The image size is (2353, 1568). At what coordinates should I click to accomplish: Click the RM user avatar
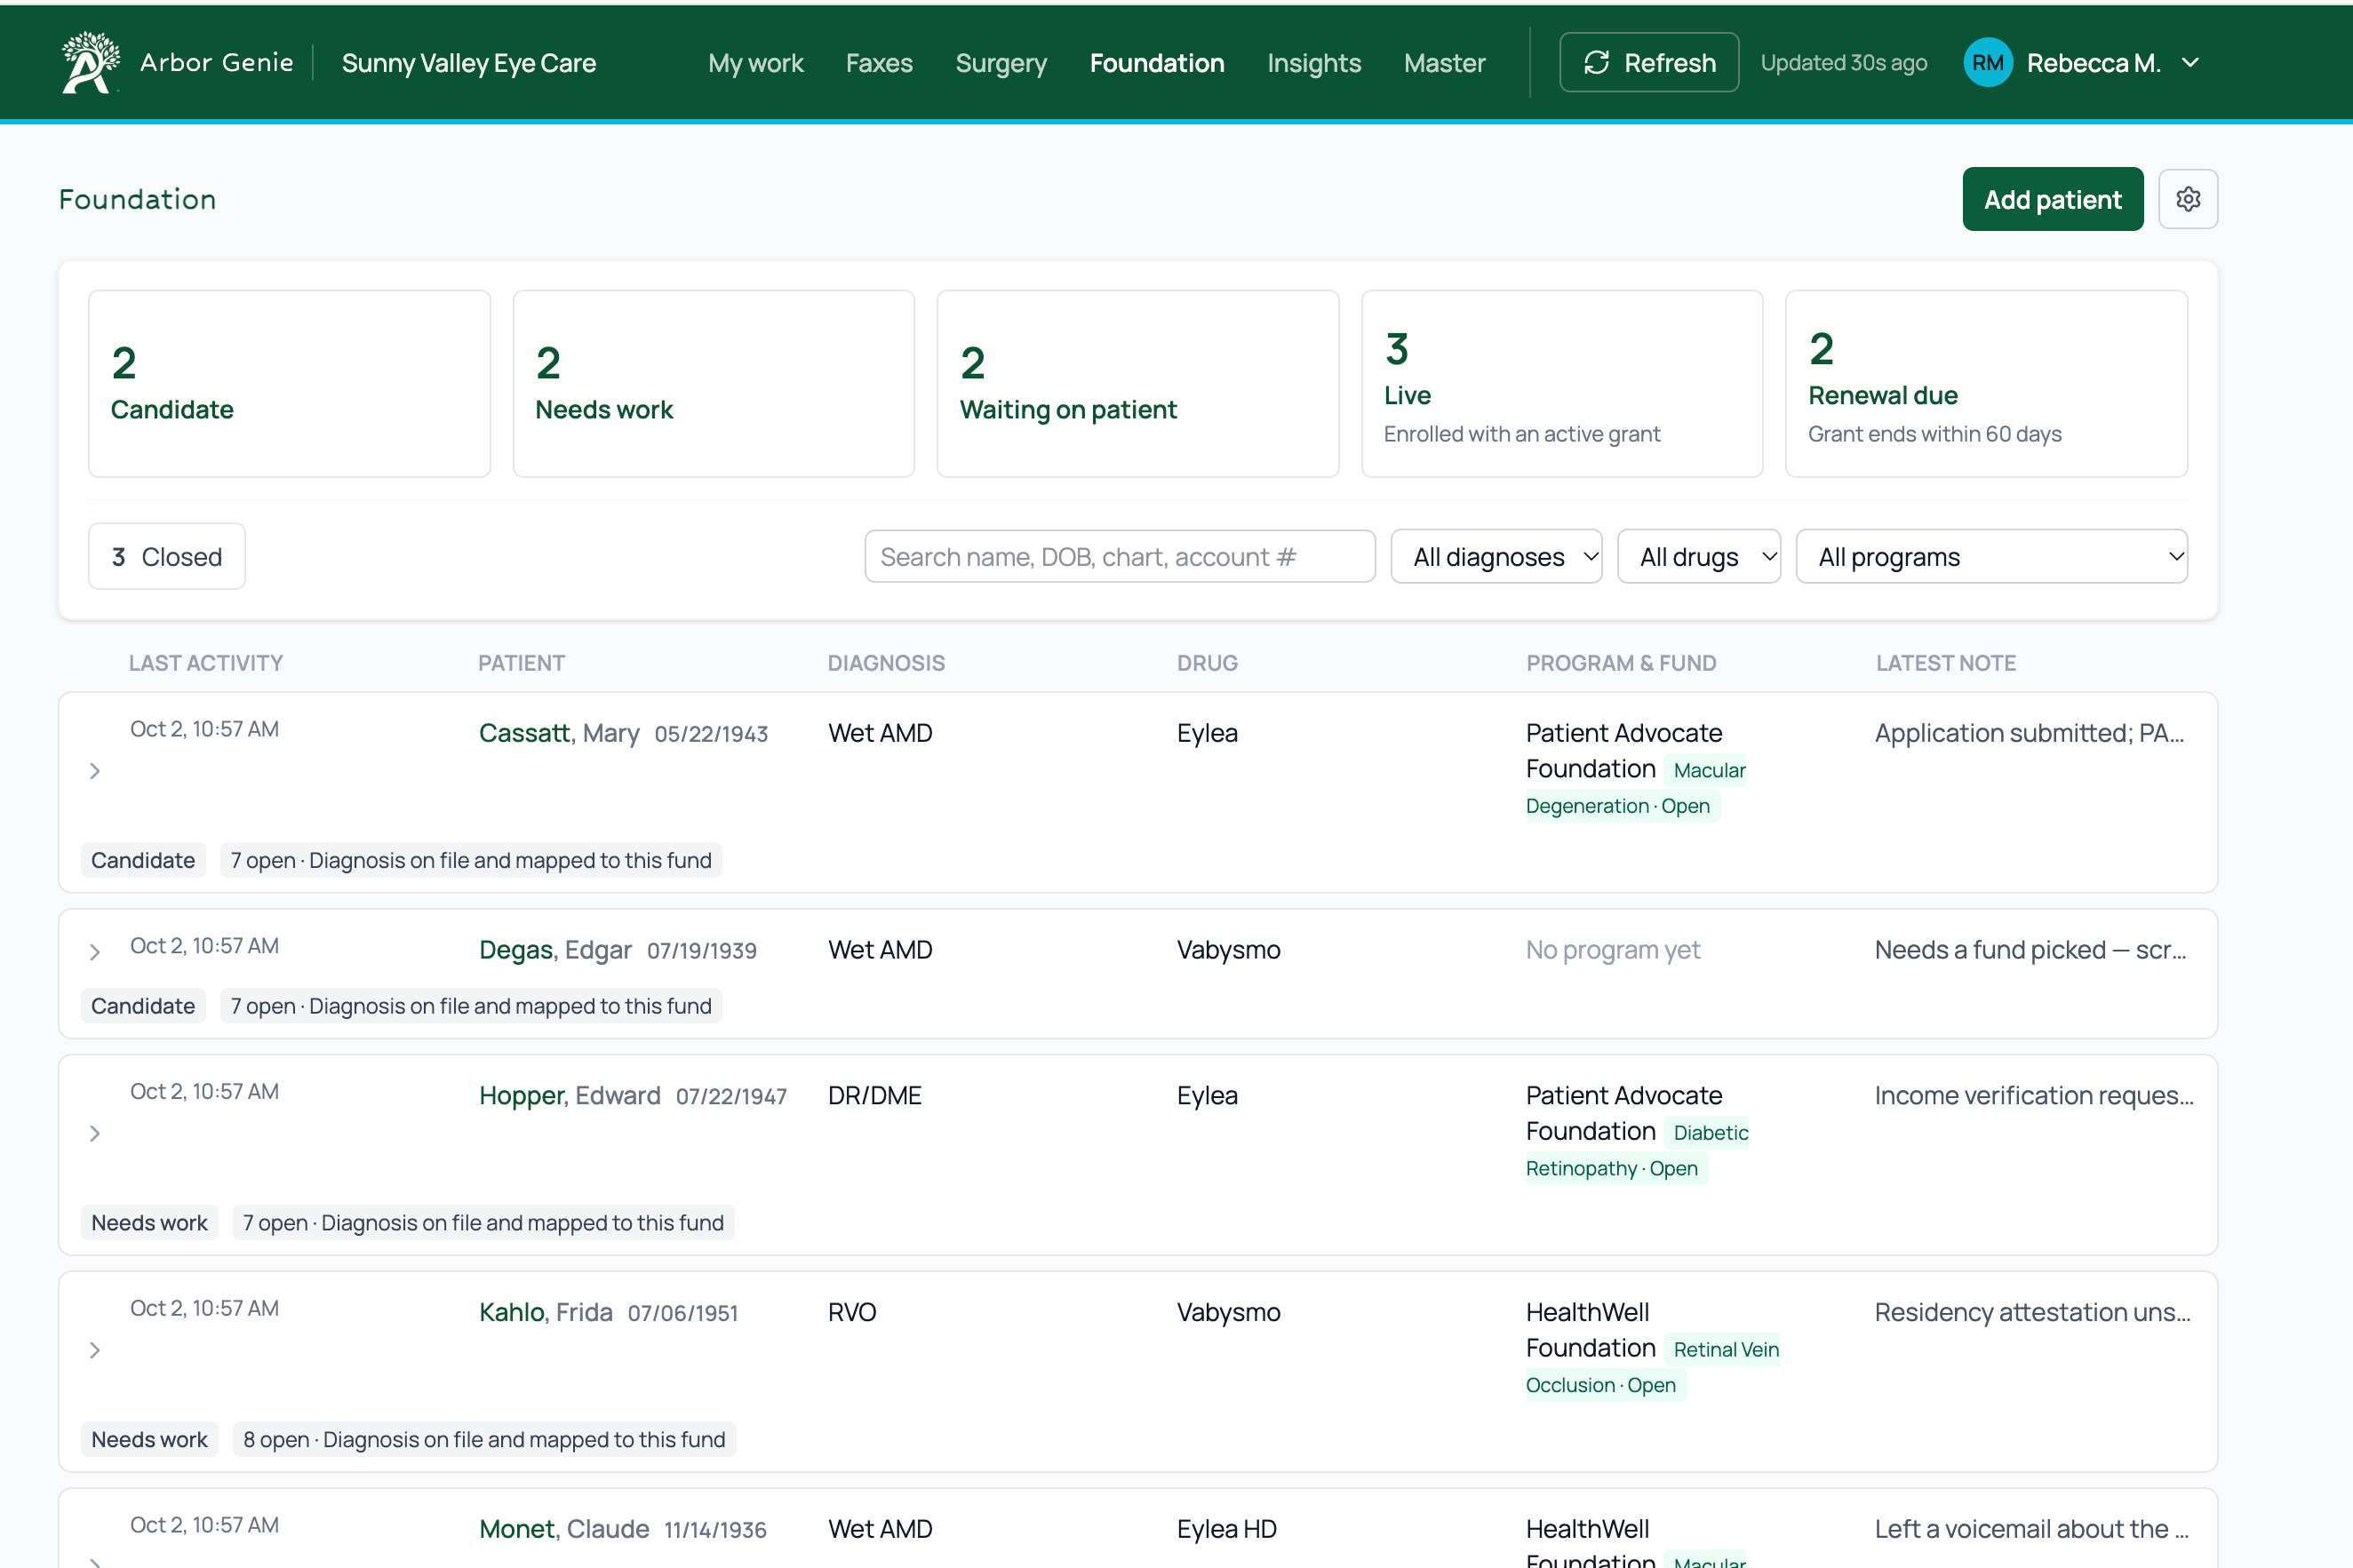coord(1987,62)
